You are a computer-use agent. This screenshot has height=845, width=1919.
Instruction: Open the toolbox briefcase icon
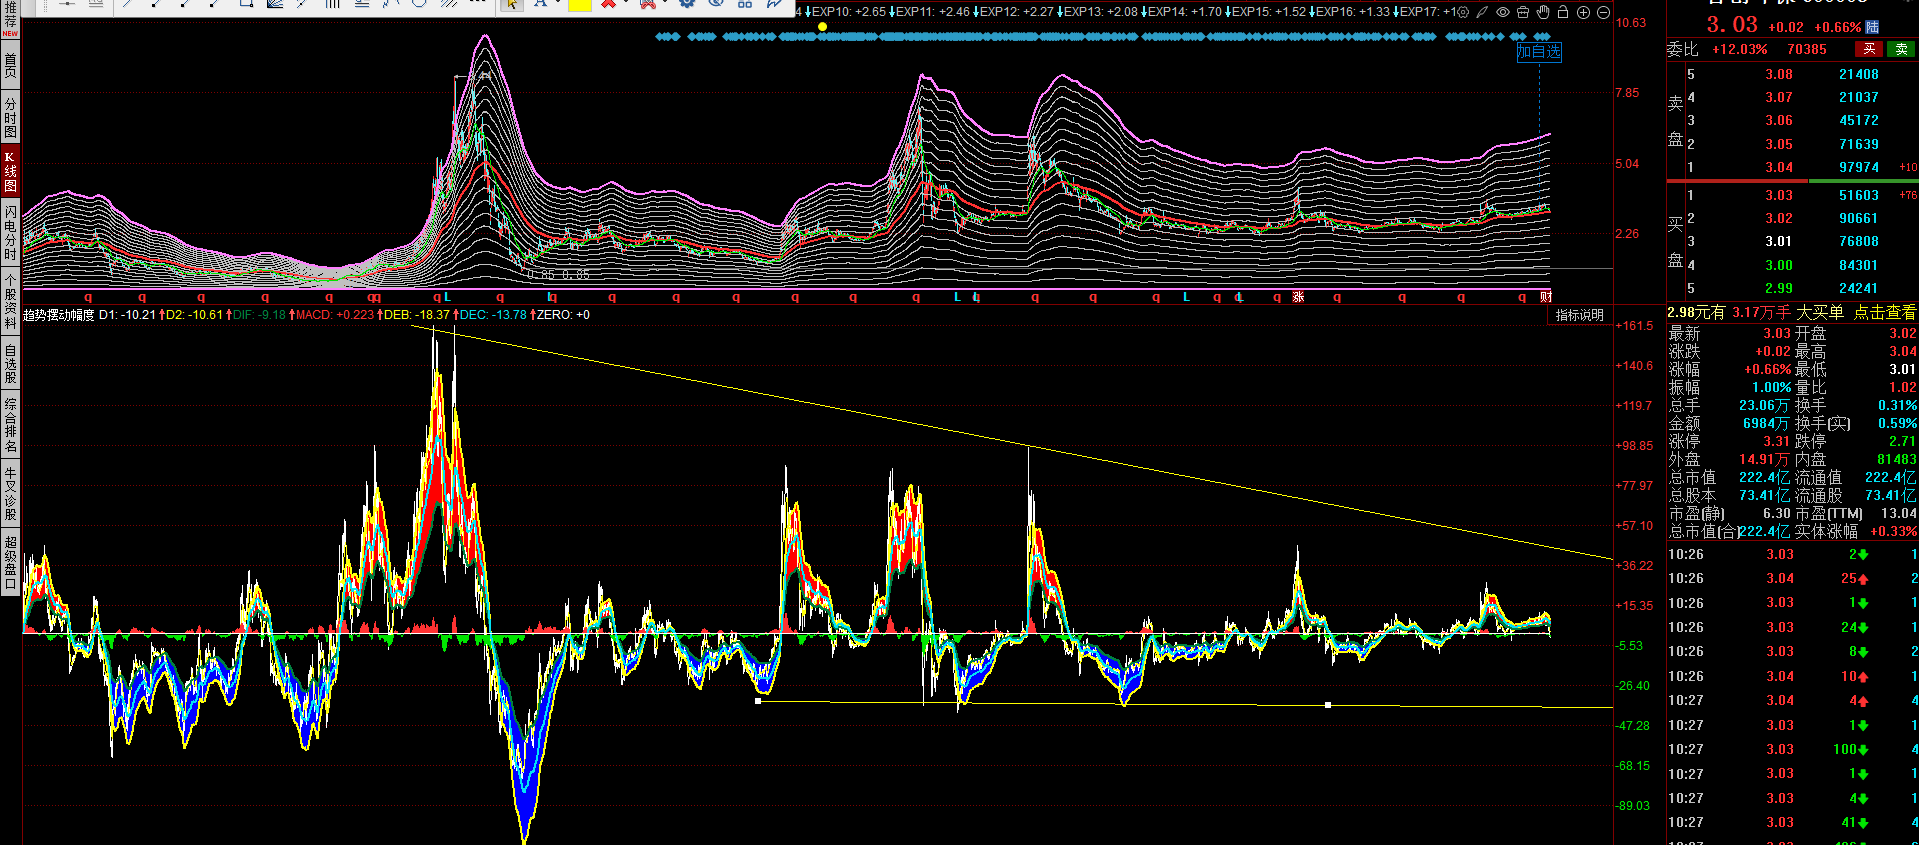(x=1523, y=12)
